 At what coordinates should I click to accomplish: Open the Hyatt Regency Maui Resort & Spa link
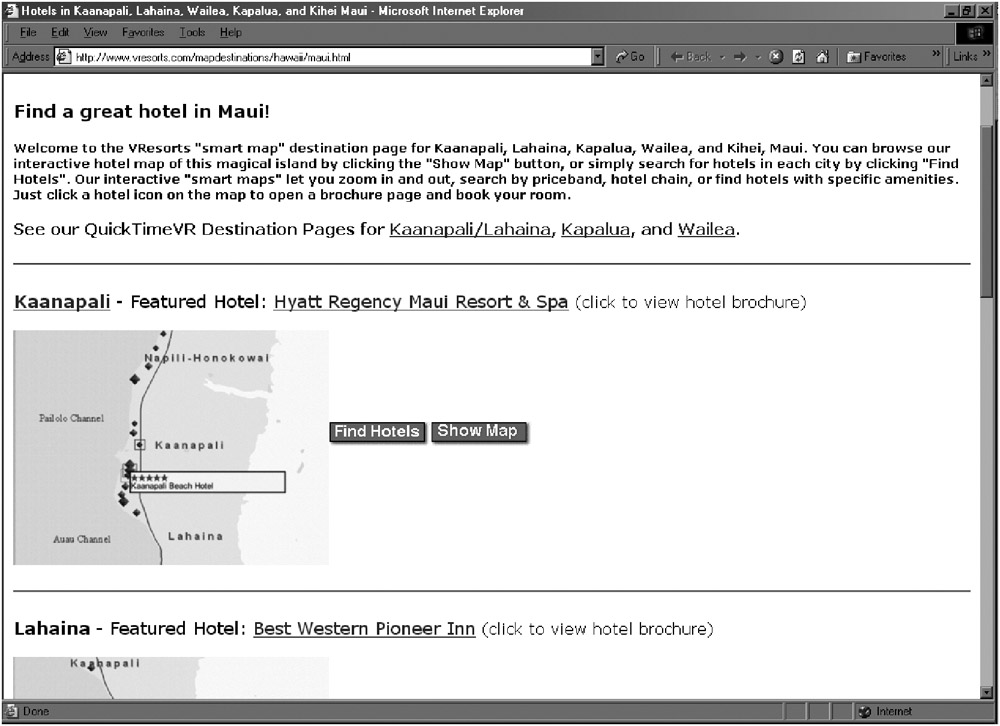click(x=421, y=302)
